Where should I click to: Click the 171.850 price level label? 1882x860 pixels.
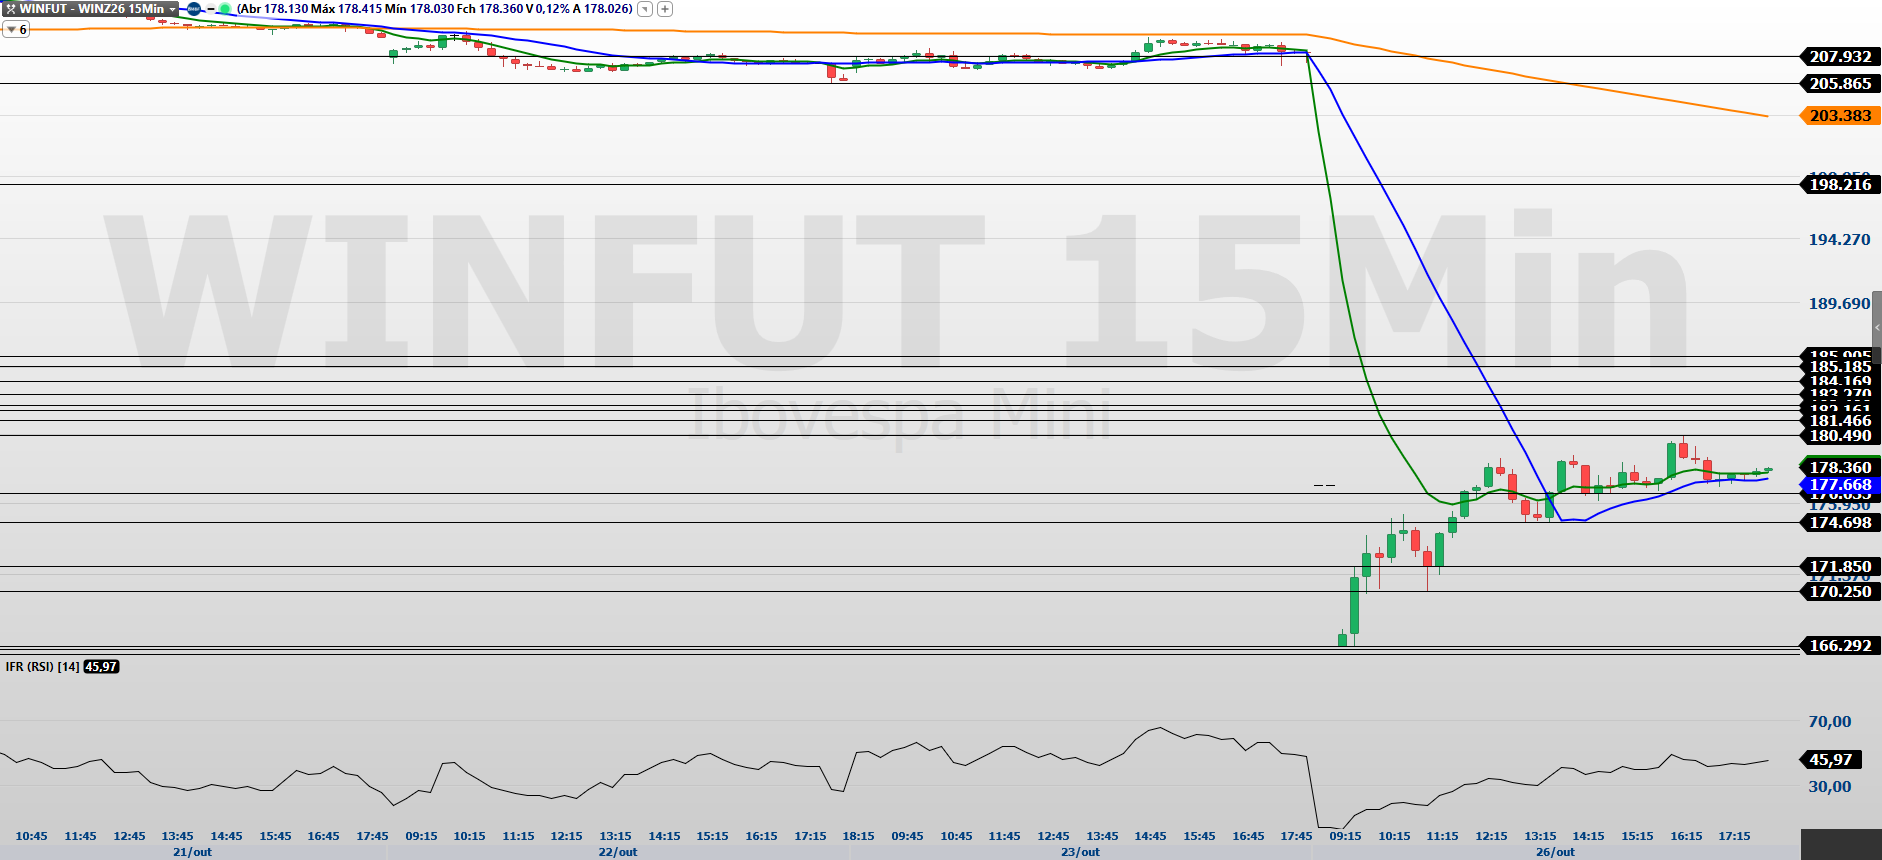pyautogui.click(x=1840, y=567)
